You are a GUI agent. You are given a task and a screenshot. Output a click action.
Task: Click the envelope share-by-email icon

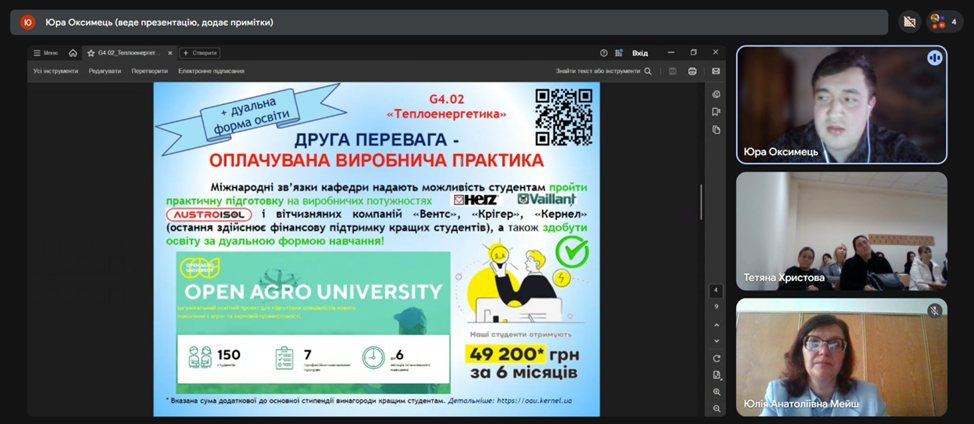[716, 71]
